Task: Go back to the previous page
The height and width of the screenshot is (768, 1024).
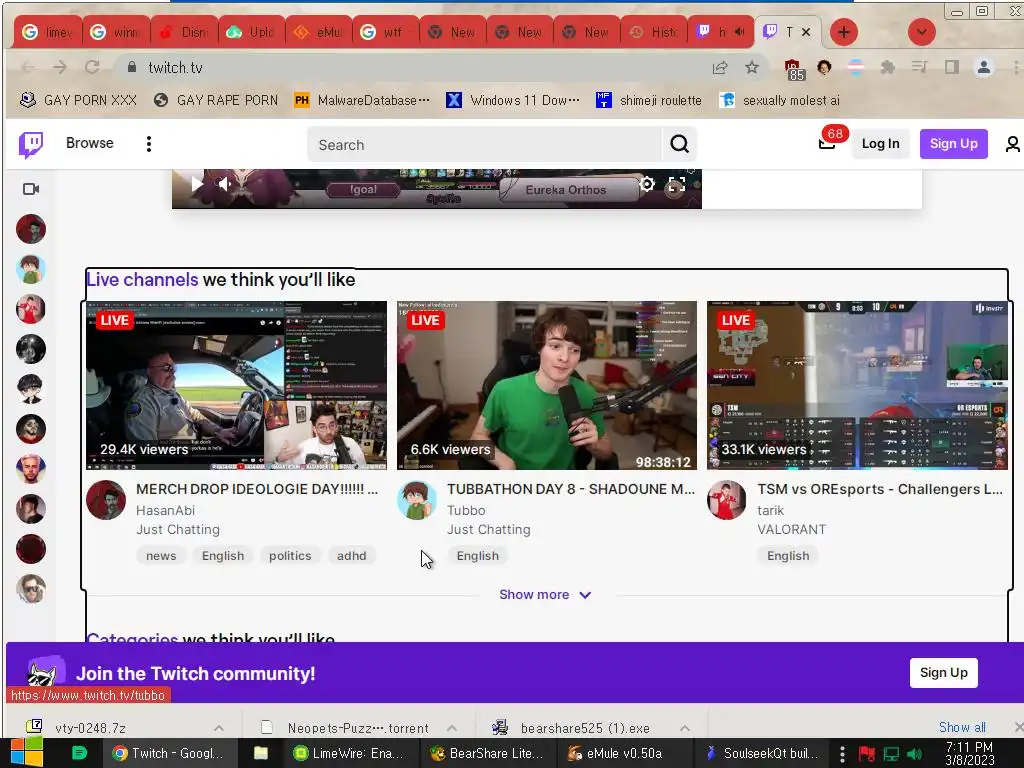Action: (x=27, y=67)
